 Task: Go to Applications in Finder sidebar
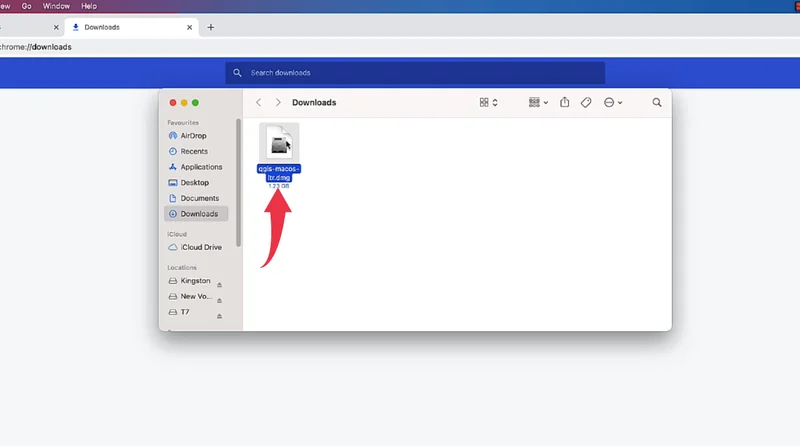coord(201,167)
